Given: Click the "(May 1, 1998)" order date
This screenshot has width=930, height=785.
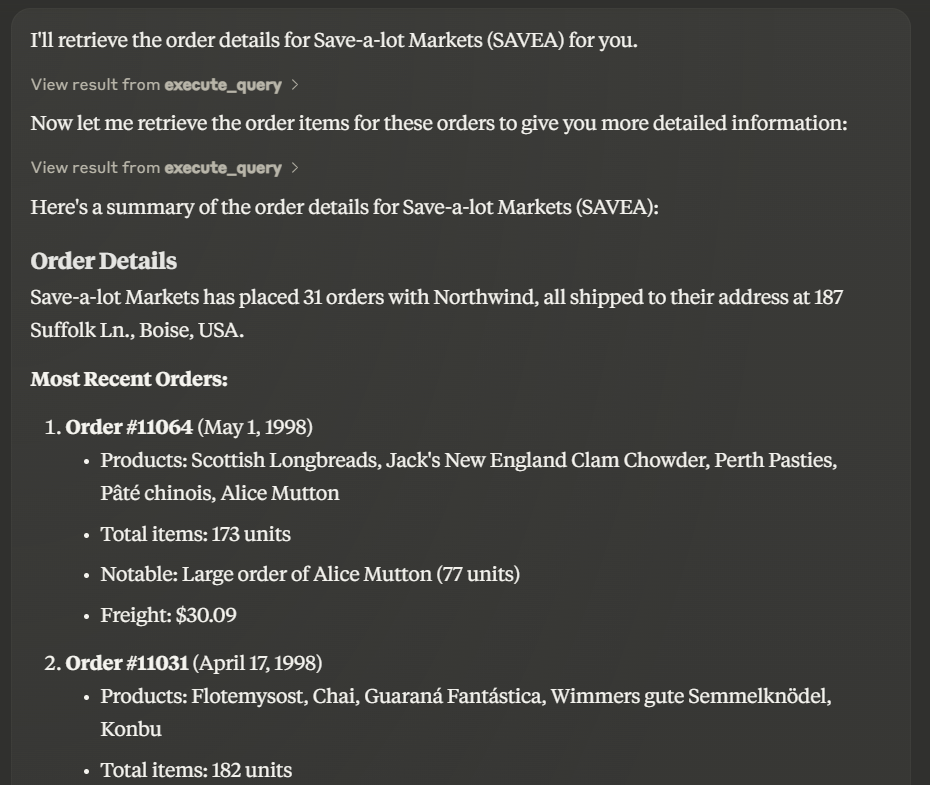Looking at the screenshot, I should click(255, 427).
